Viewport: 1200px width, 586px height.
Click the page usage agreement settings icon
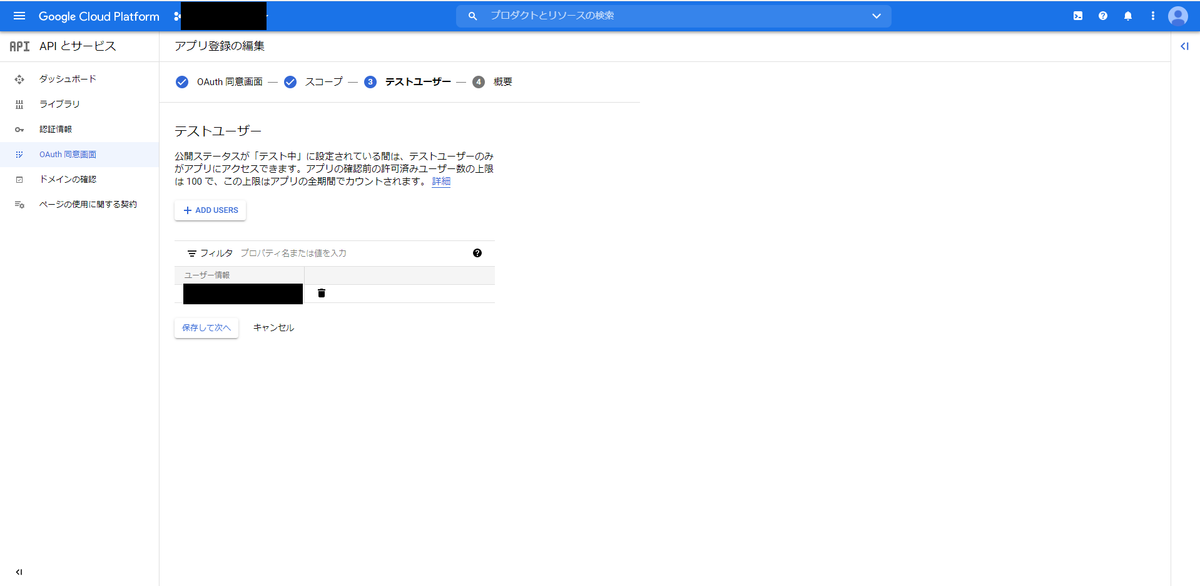click(x=19, y=204)
